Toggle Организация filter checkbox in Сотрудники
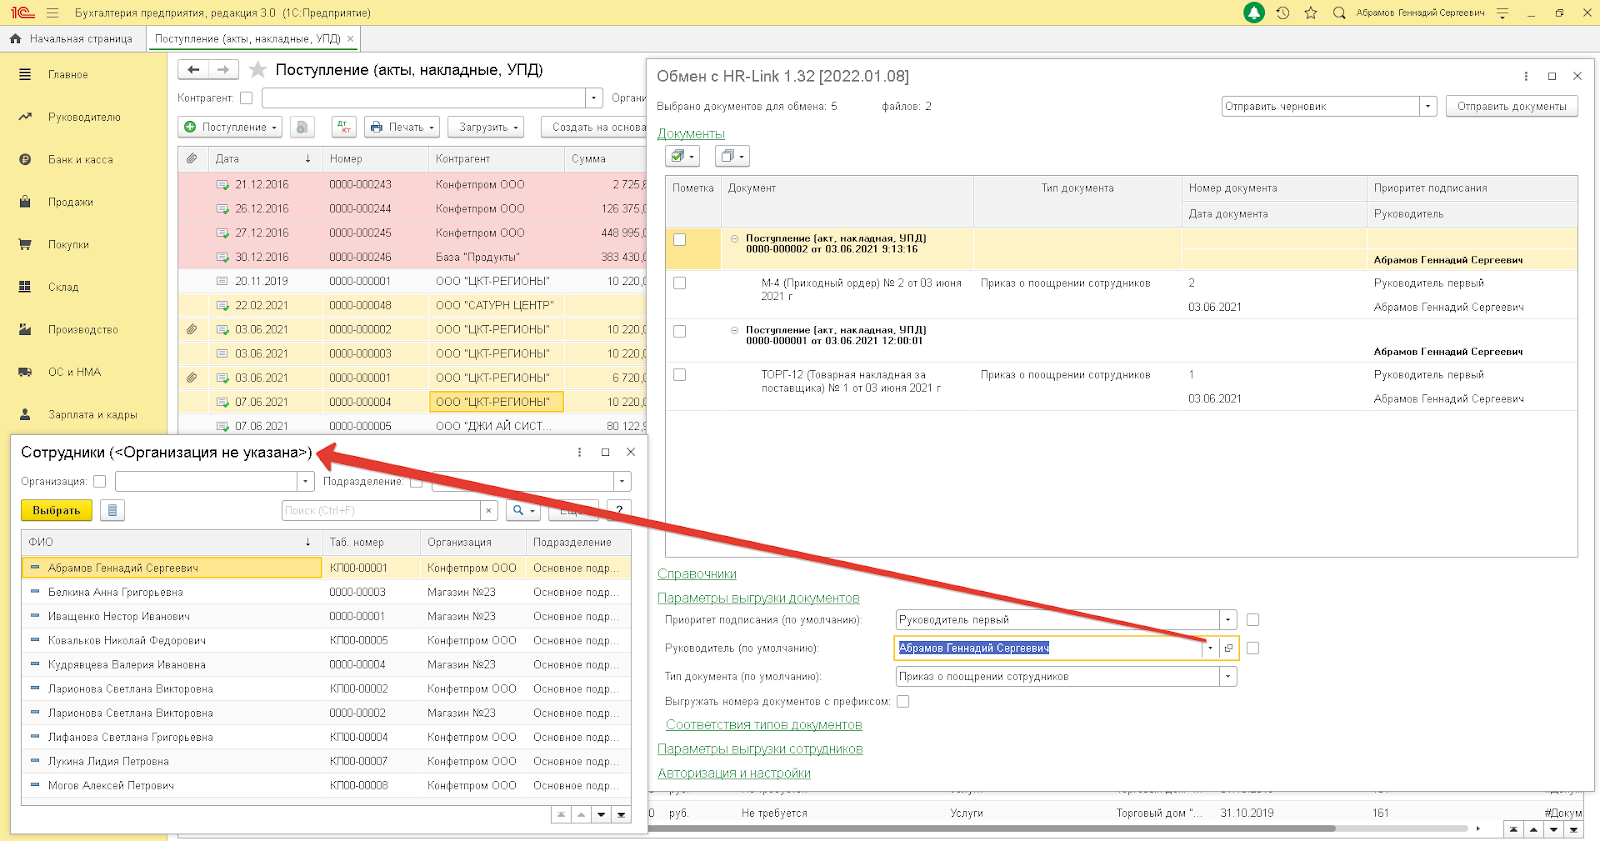The image size is (1600, 841). [99, 482]
